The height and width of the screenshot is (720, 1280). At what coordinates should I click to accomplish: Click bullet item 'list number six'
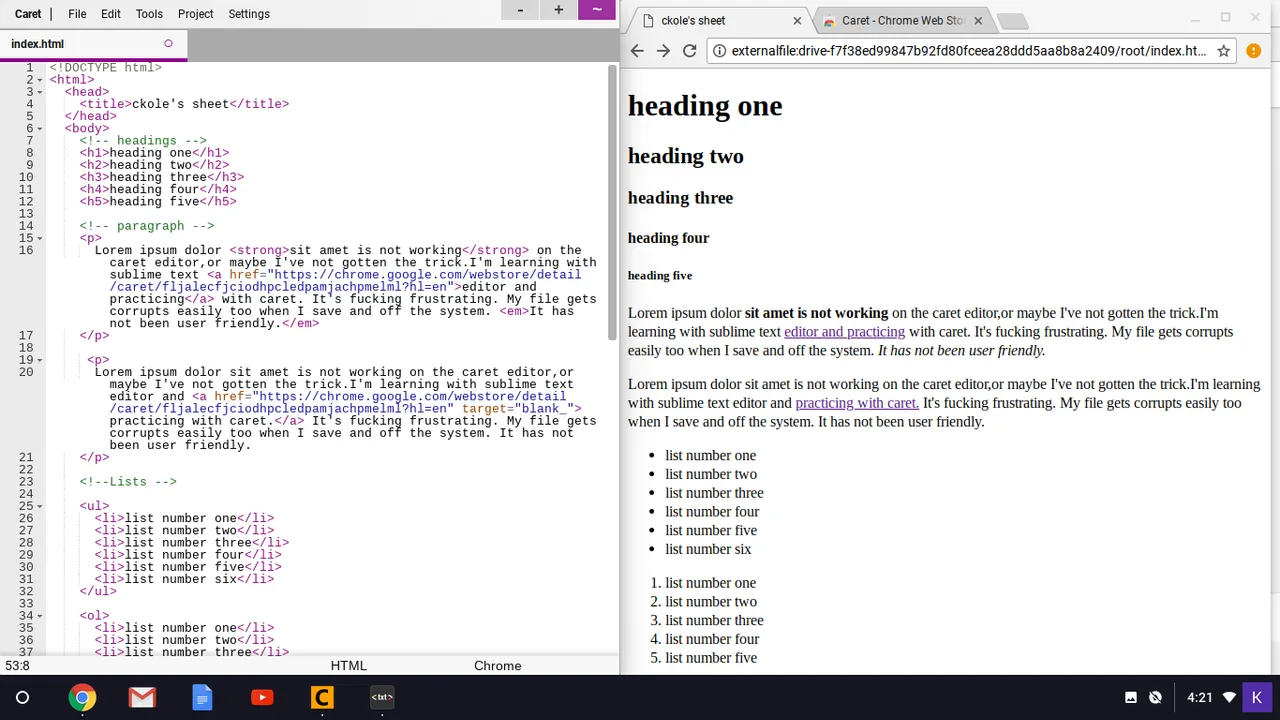(x=708, y=549)
